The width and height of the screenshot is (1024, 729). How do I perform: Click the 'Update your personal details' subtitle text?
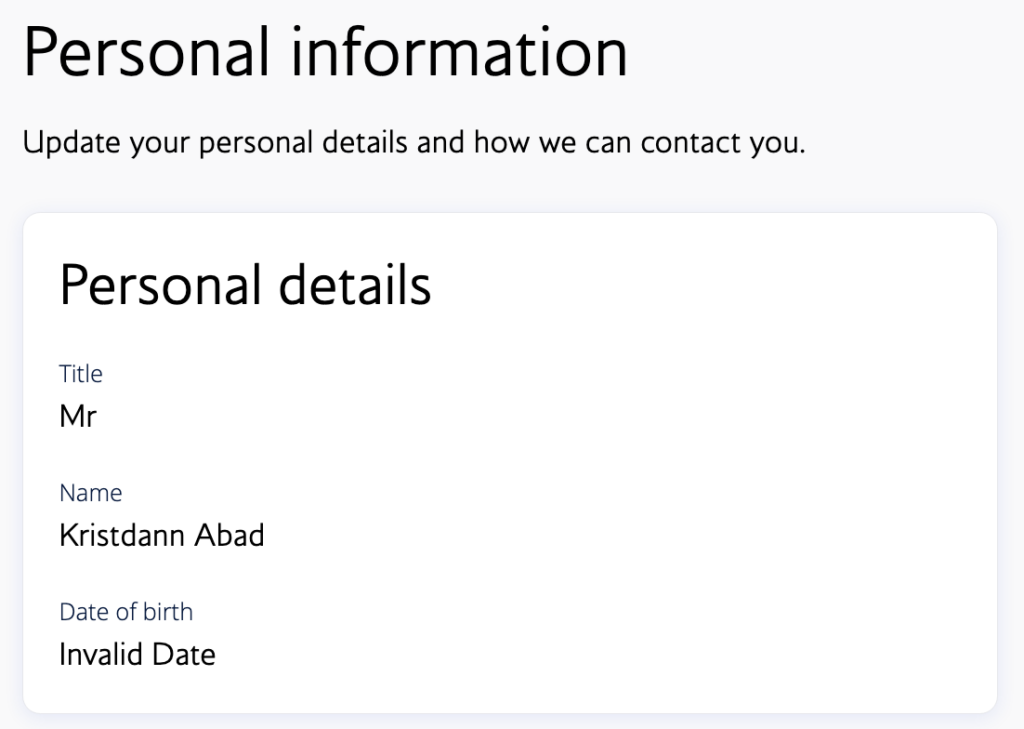coord(413,143)
